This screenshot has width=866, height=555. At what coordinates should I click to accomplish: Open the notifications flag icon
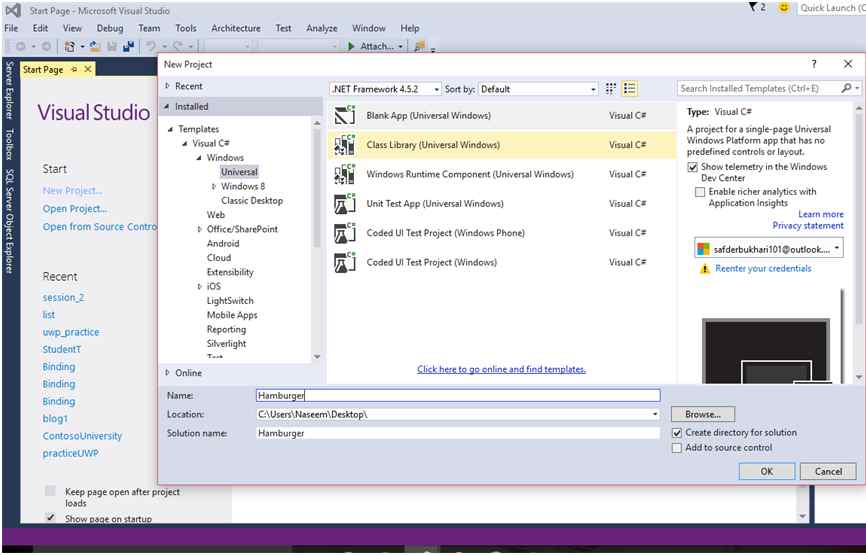click(753, 8)
